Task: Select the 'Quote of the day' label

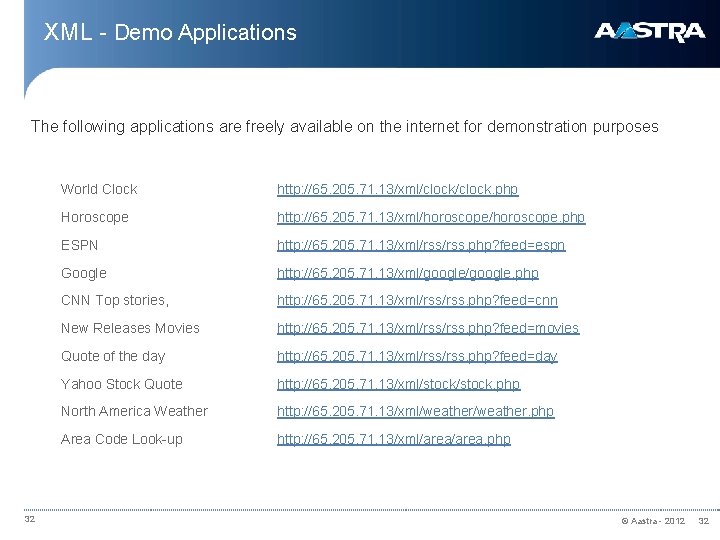Action: point(113,356)
